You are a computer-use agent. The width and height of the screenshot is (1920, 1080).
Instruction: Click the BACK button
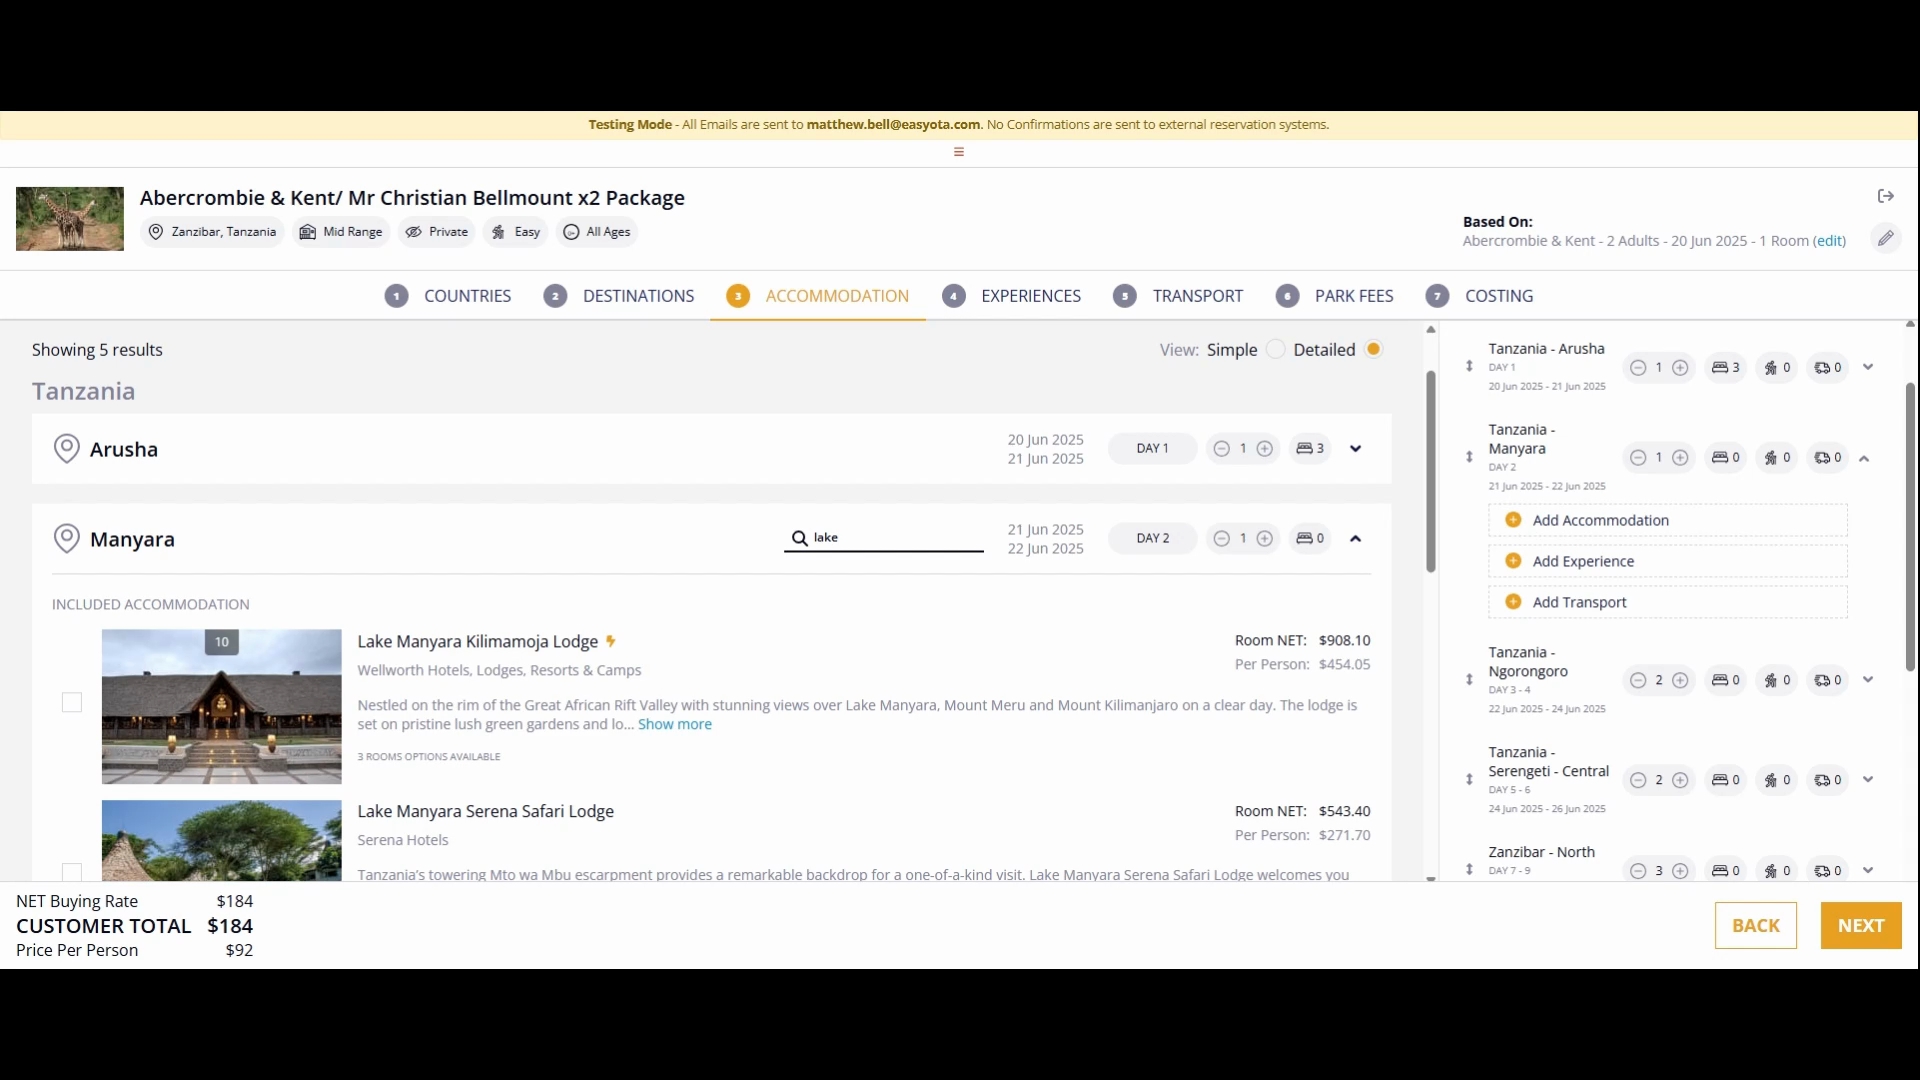[1756, 926]
